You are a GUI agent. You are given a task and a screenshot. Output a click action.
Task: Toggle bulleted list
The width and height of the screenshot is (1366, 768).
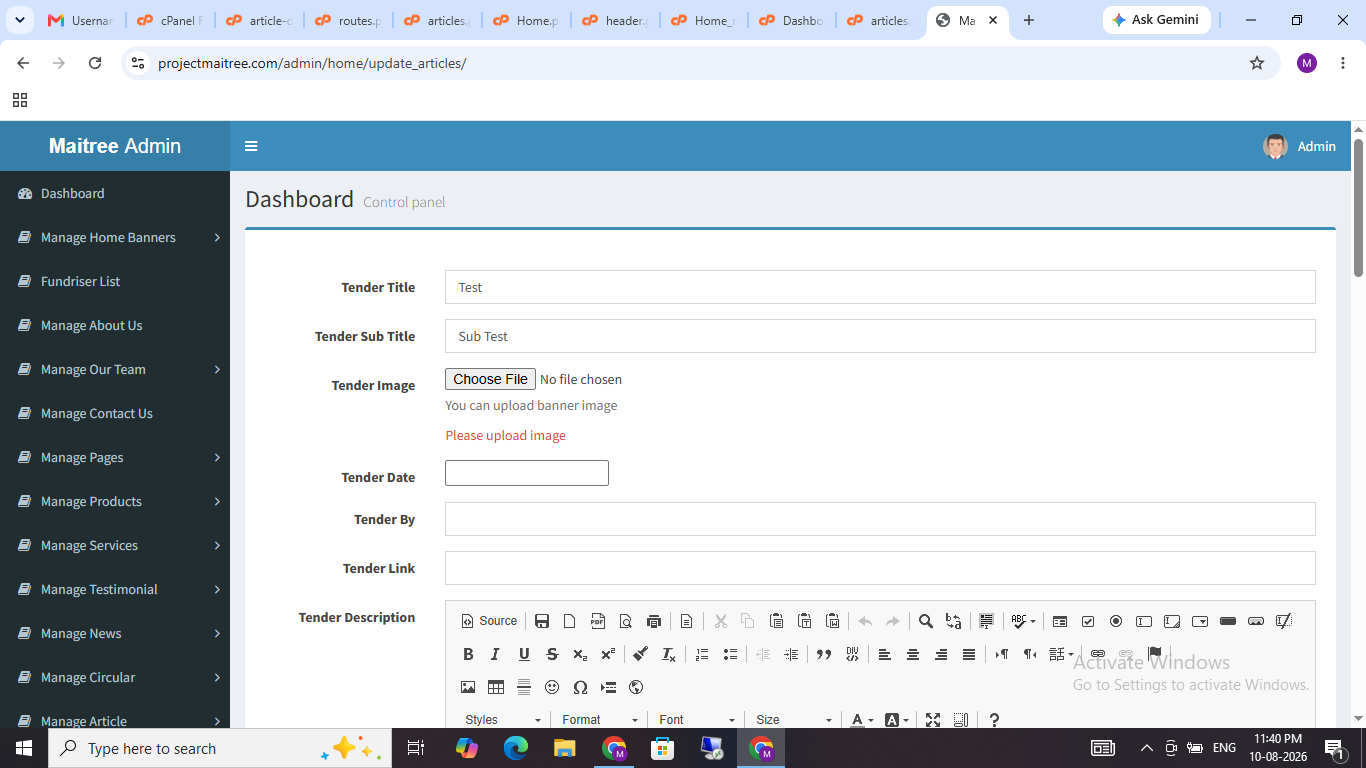pos(730,654)
